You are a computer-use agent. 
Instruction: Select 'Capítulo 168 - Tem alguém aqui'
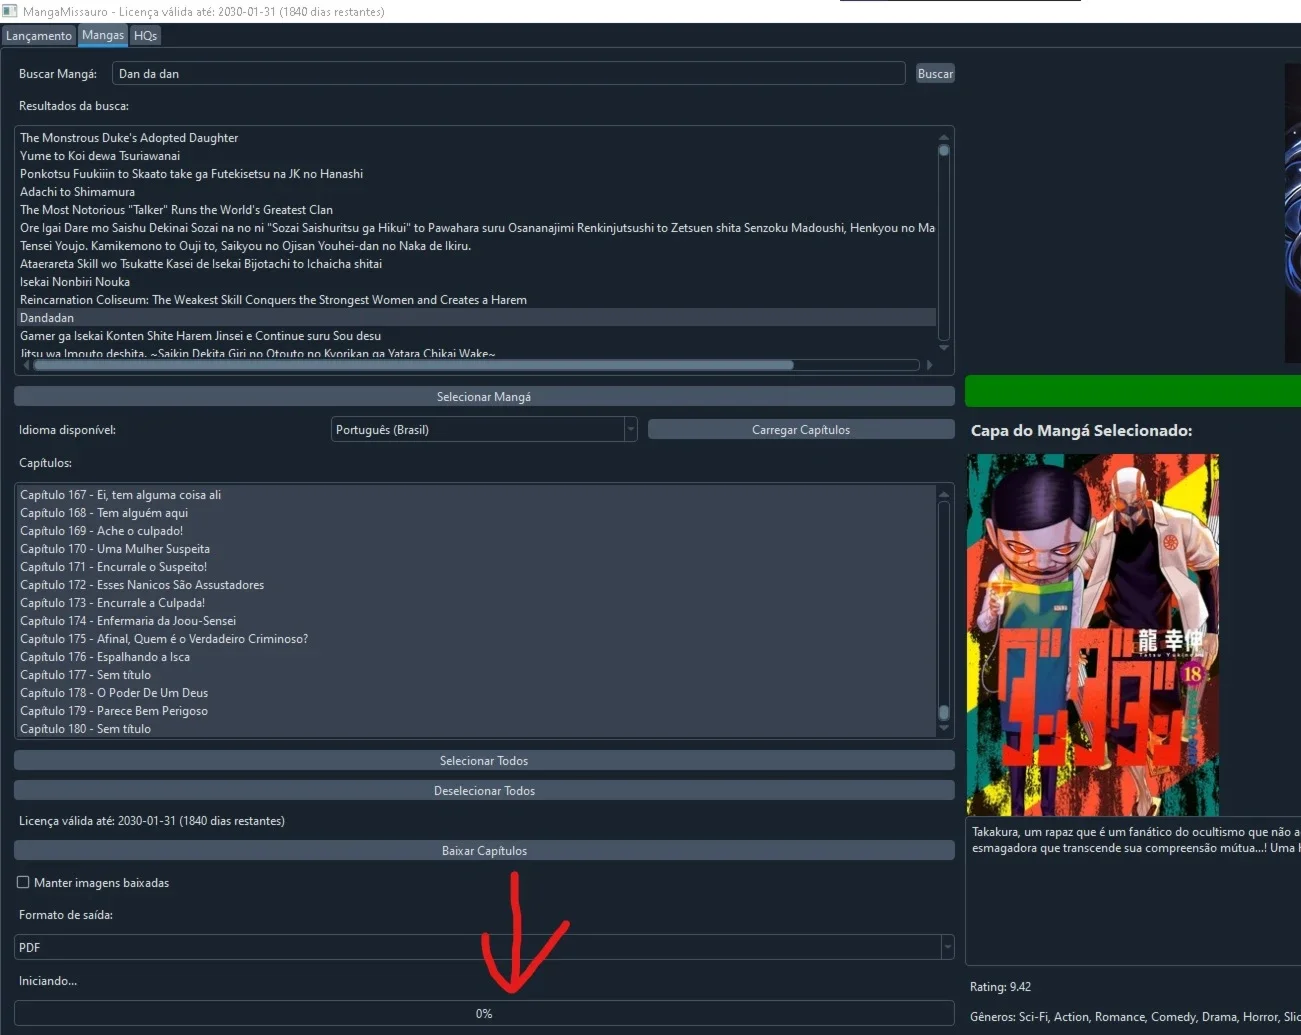click(476, 513)
